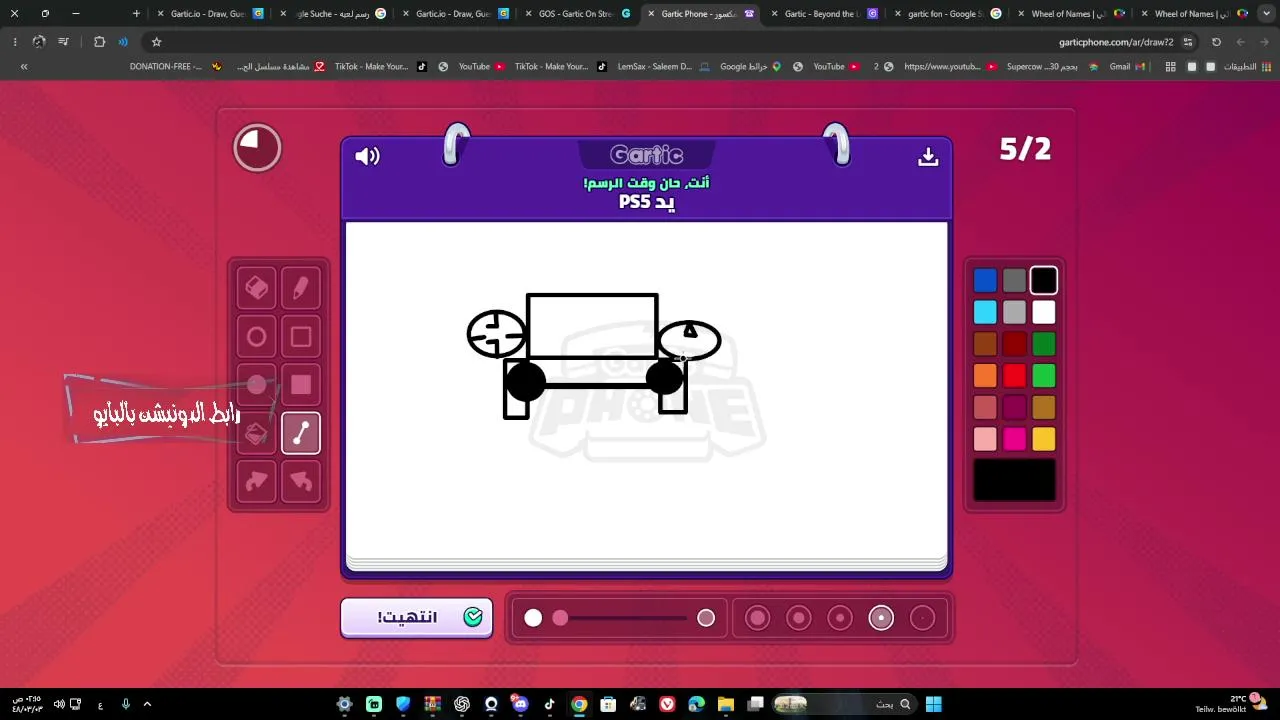This screenshot has width=1280, height=720.
Task: Switch to the Gartic Phone tab
Action: tap(701, 14)
